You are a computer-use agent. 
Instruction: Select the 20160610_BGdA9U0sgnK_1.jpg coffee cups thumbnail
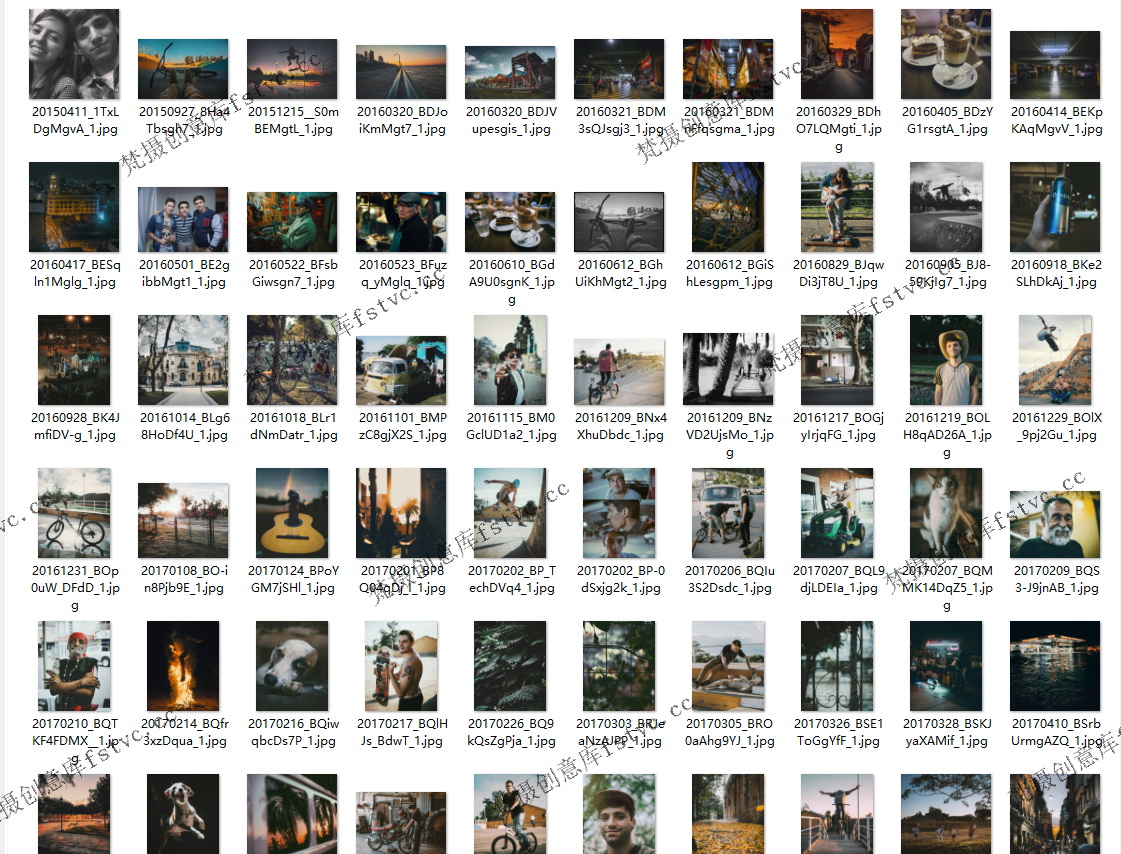coord(510,222)
